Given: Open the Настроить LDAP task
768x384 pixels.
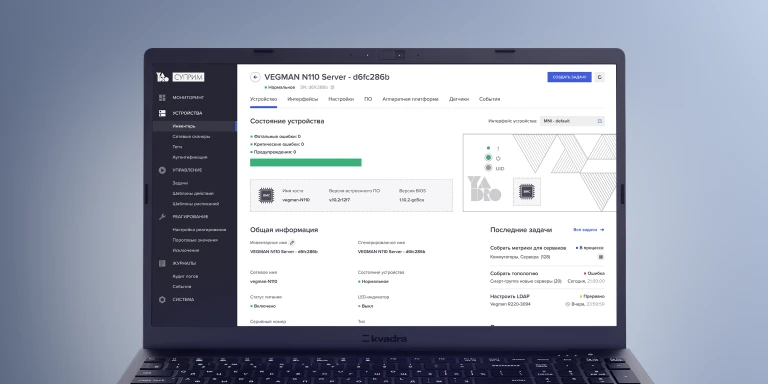Looking at the screenshot, I should (510, 296).
